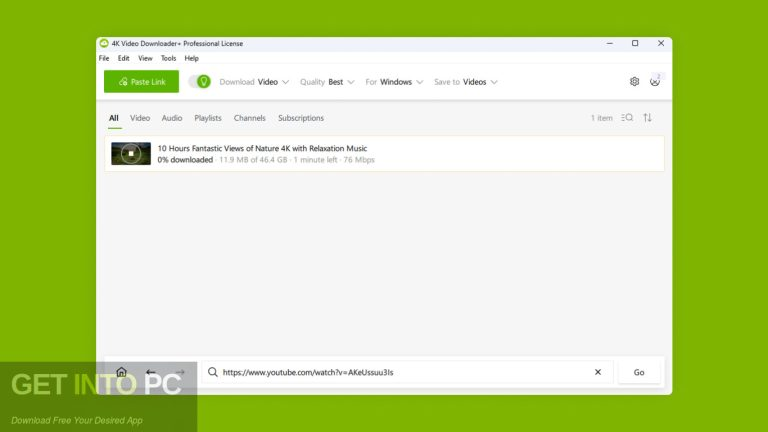Minimize the 4K Video Downloader window
This screenshot has width=768, height=432.
pyautogui.click(x=610, y=44)
